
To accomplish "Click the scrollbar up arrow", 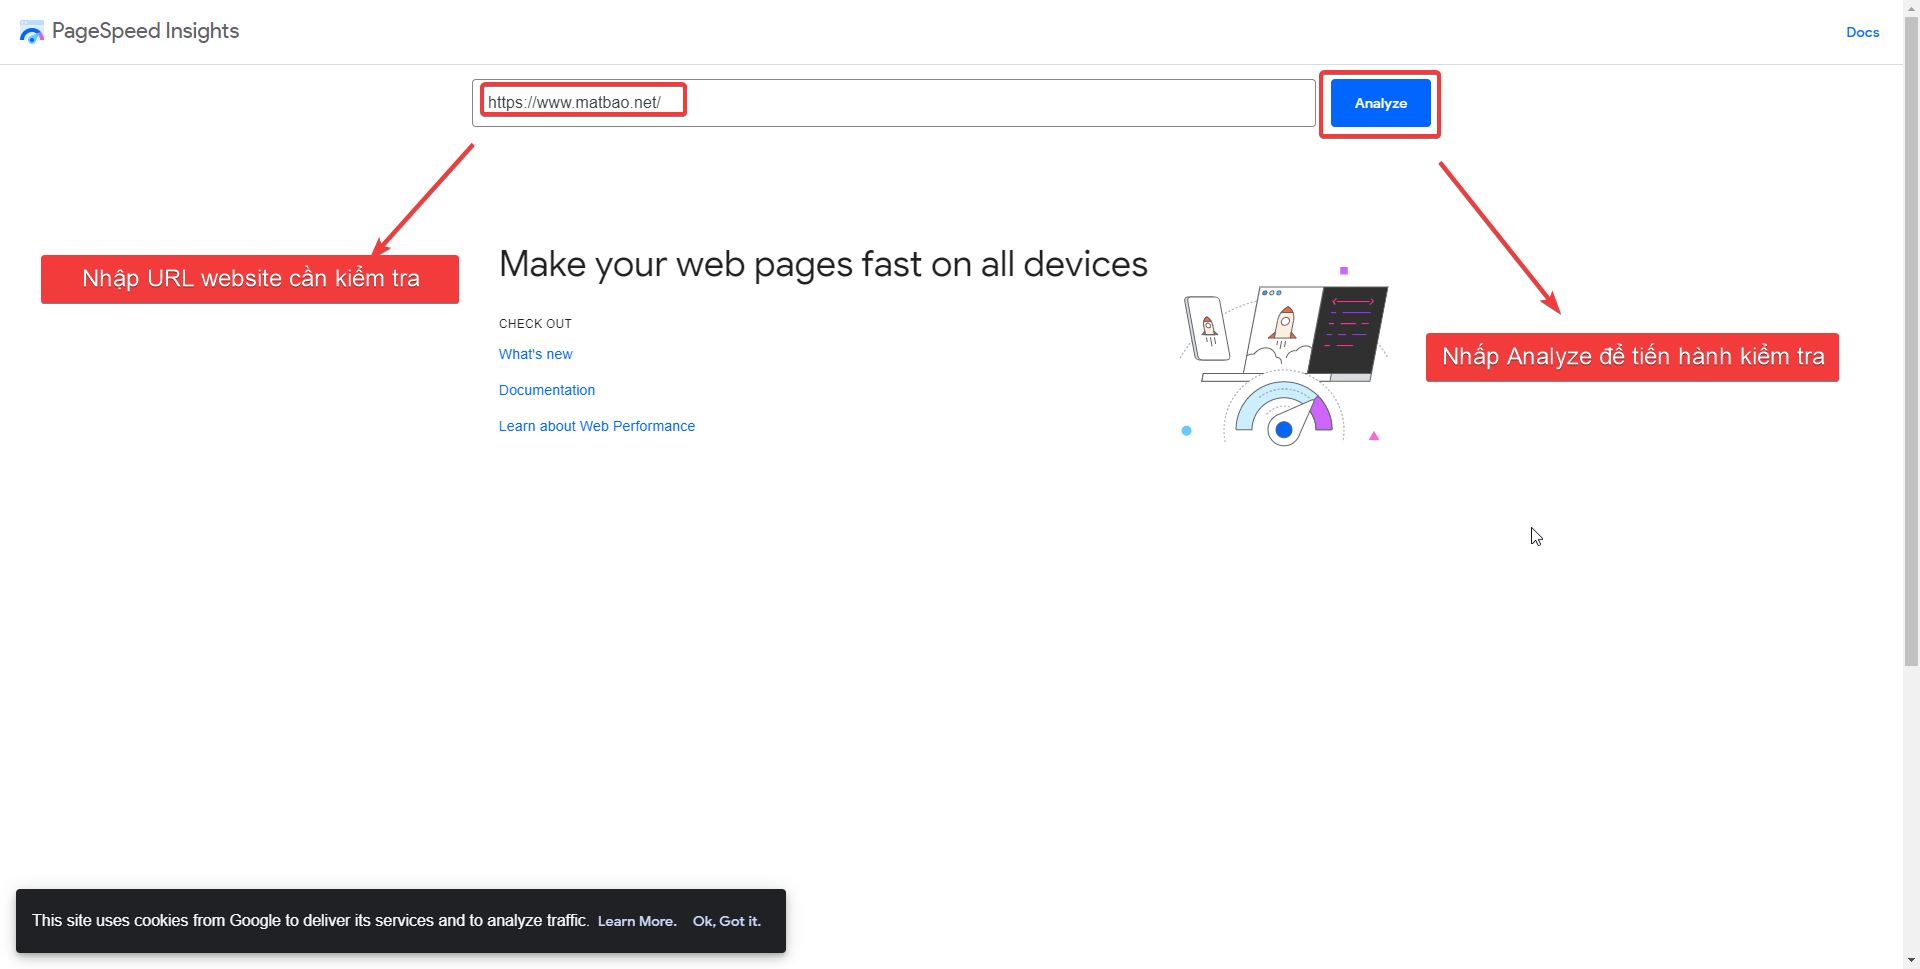I will 1911,8.
